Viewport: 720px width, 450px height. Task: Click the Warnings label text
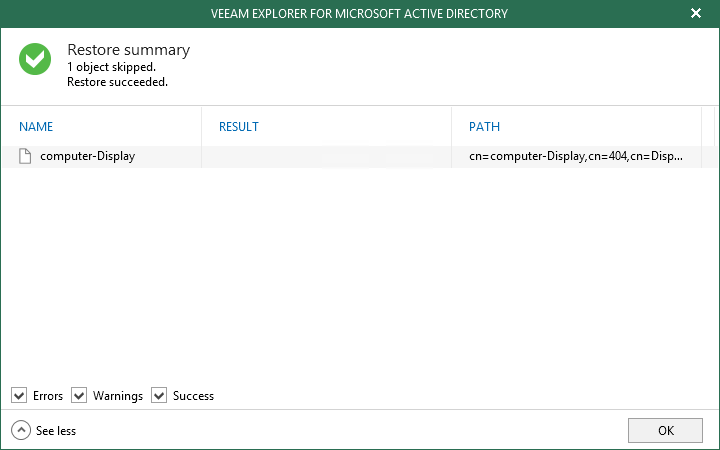[x=118, y=396]
